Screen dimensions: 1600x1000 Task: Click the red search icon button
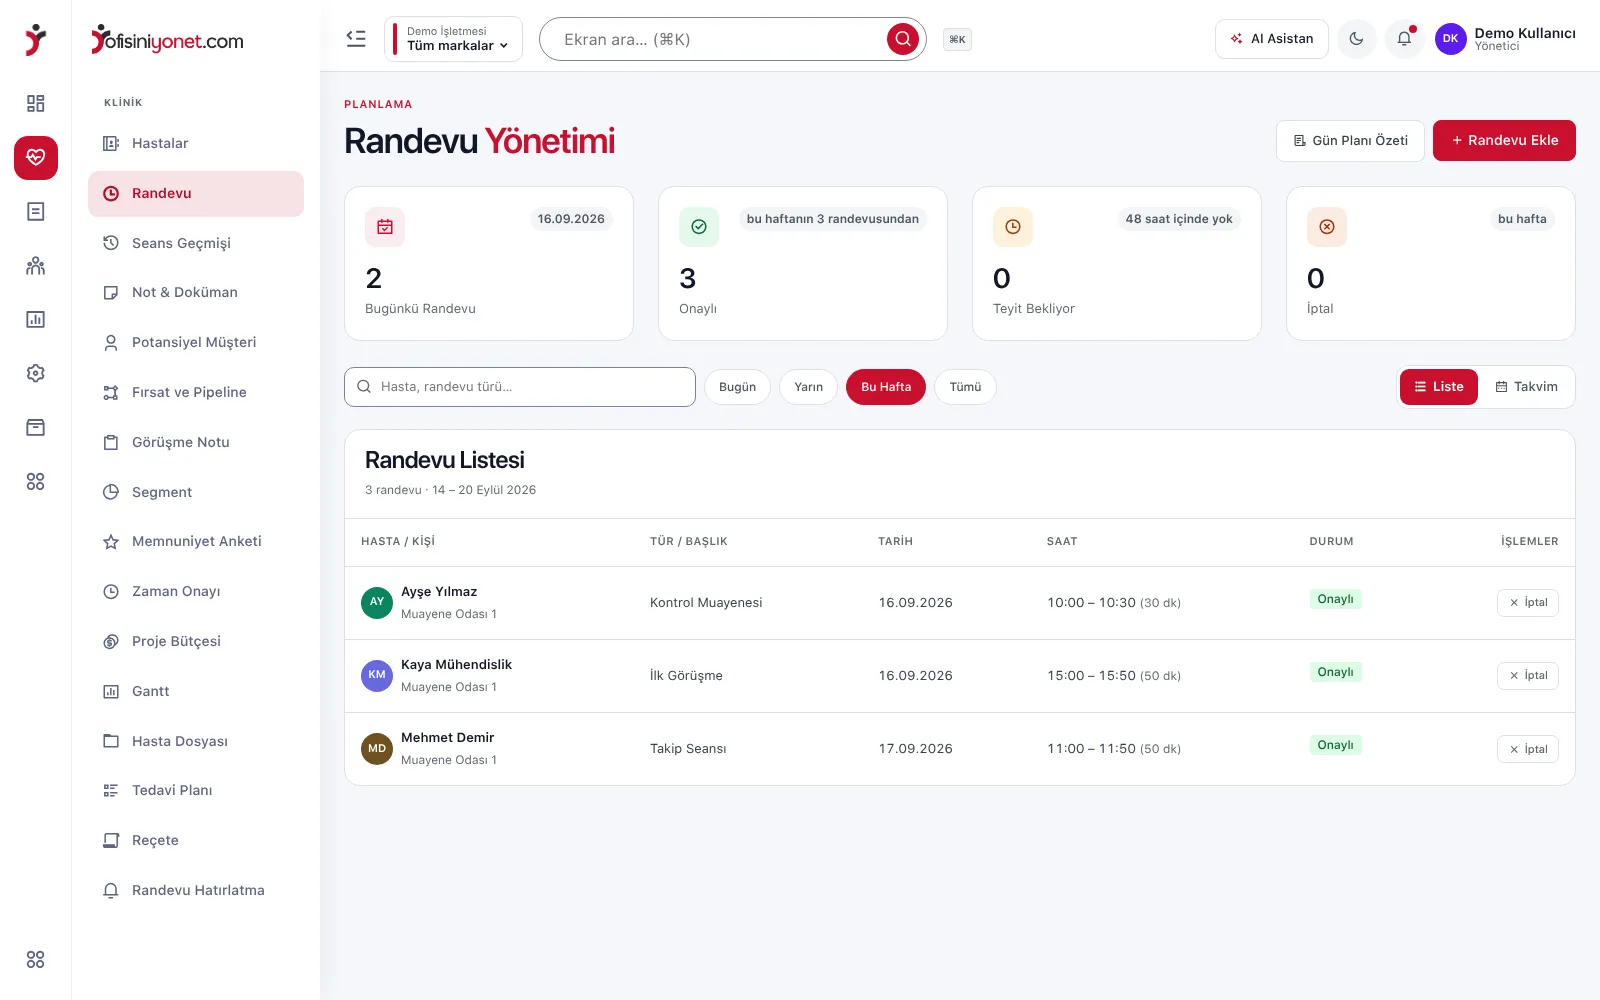[x=903, y=39]
